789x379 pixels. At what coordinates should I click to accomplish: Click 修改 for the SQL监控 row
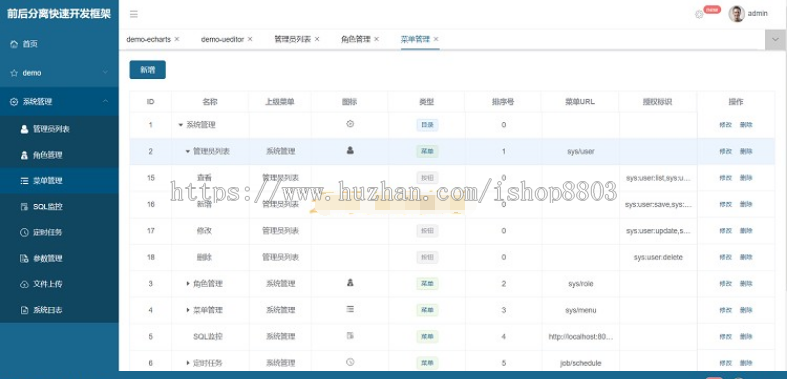point(726,337)
